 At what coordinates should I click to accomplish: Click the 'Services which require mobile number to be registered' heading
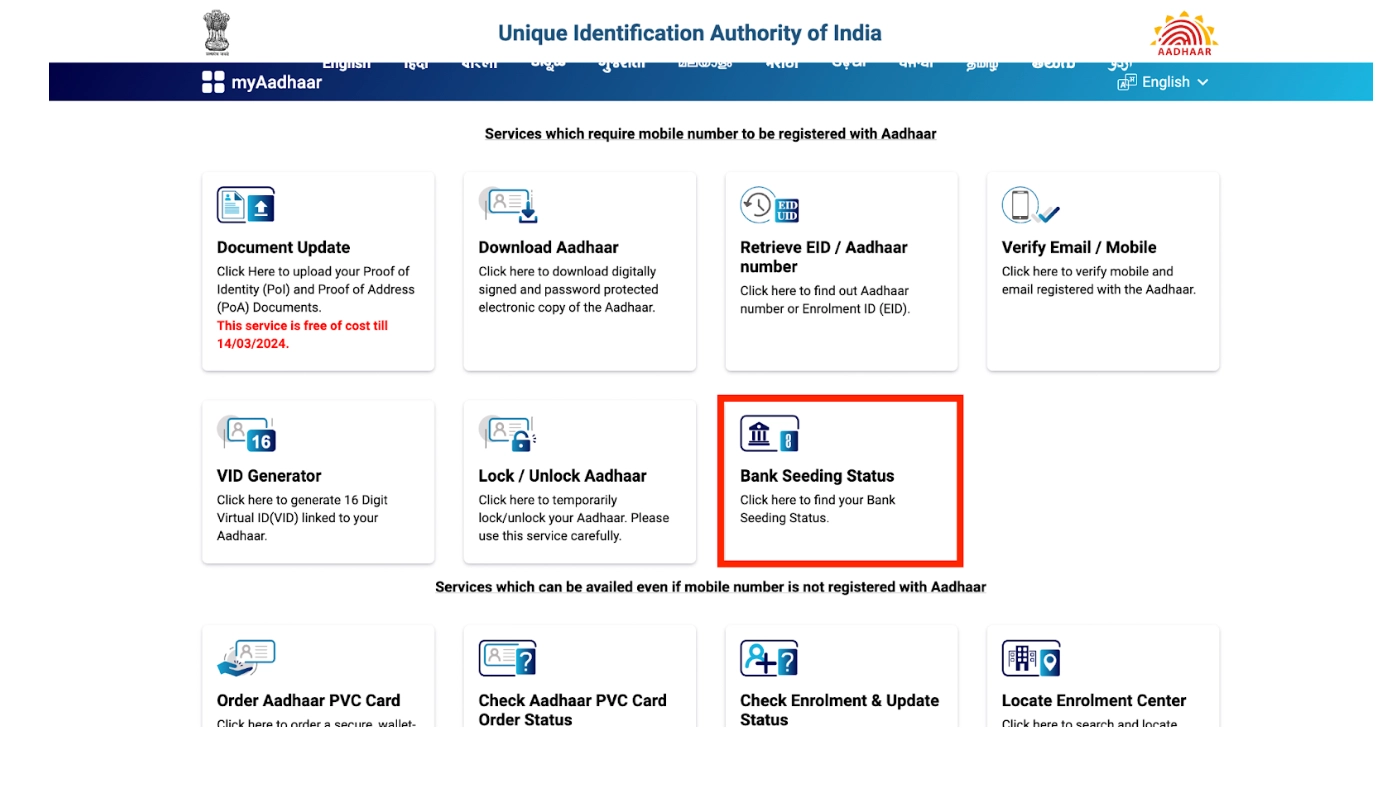click(x=710, y=134)
